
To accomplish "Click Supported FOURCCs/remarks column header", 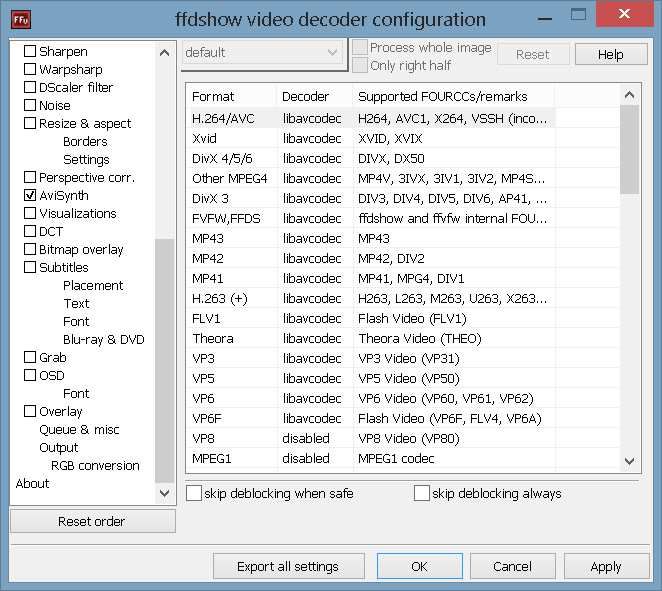I will [454, 96].
